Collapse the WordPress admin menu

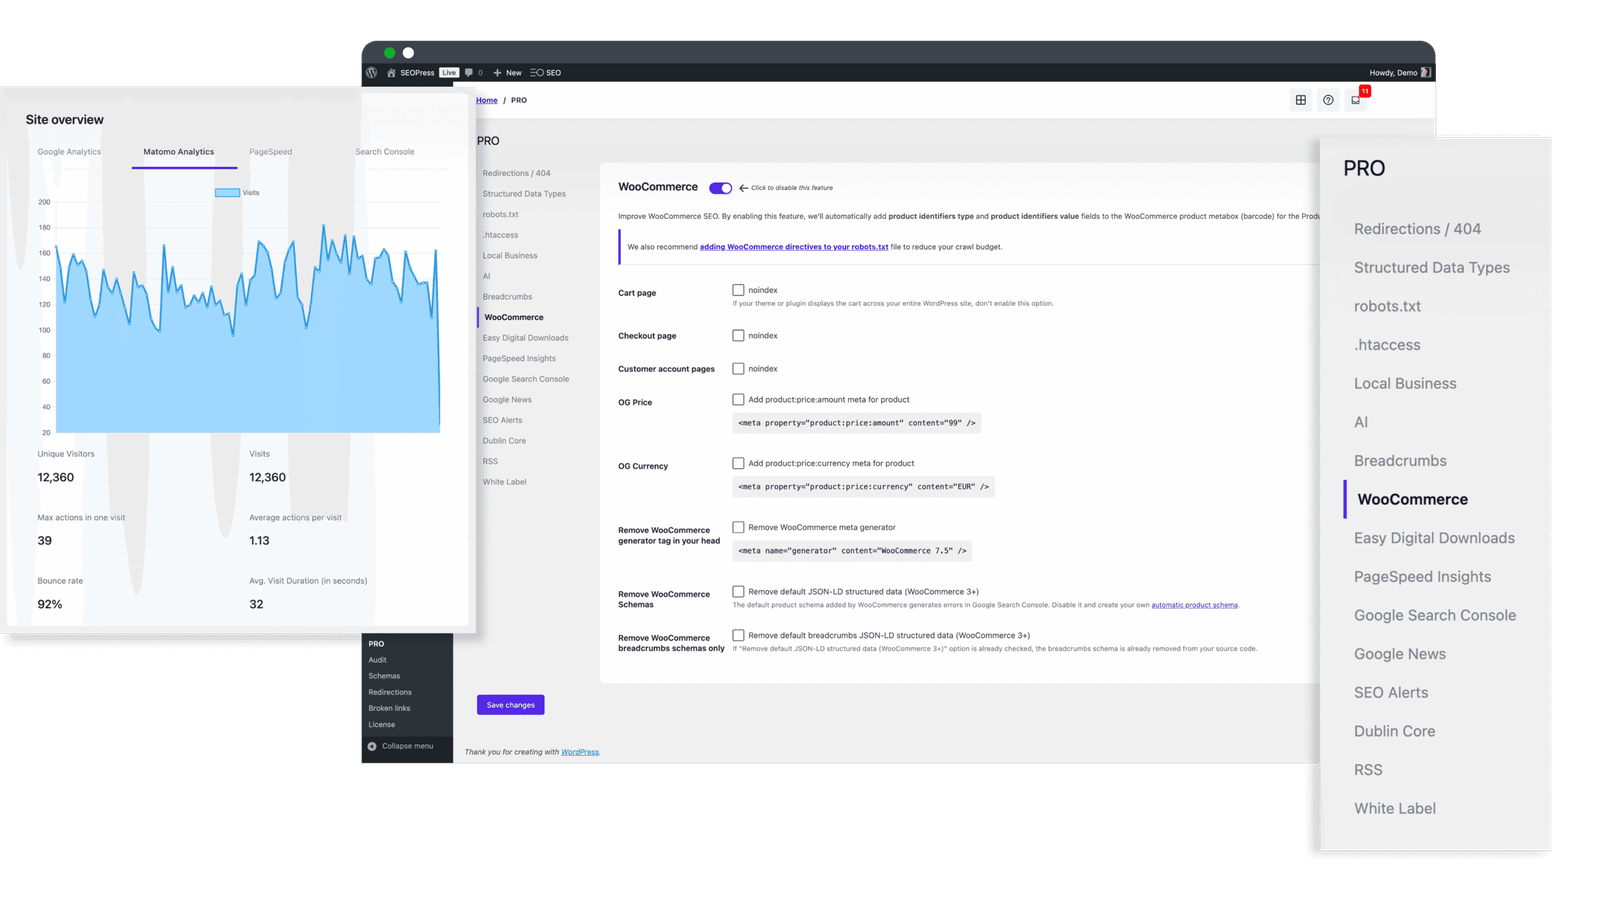pos(400,746)
